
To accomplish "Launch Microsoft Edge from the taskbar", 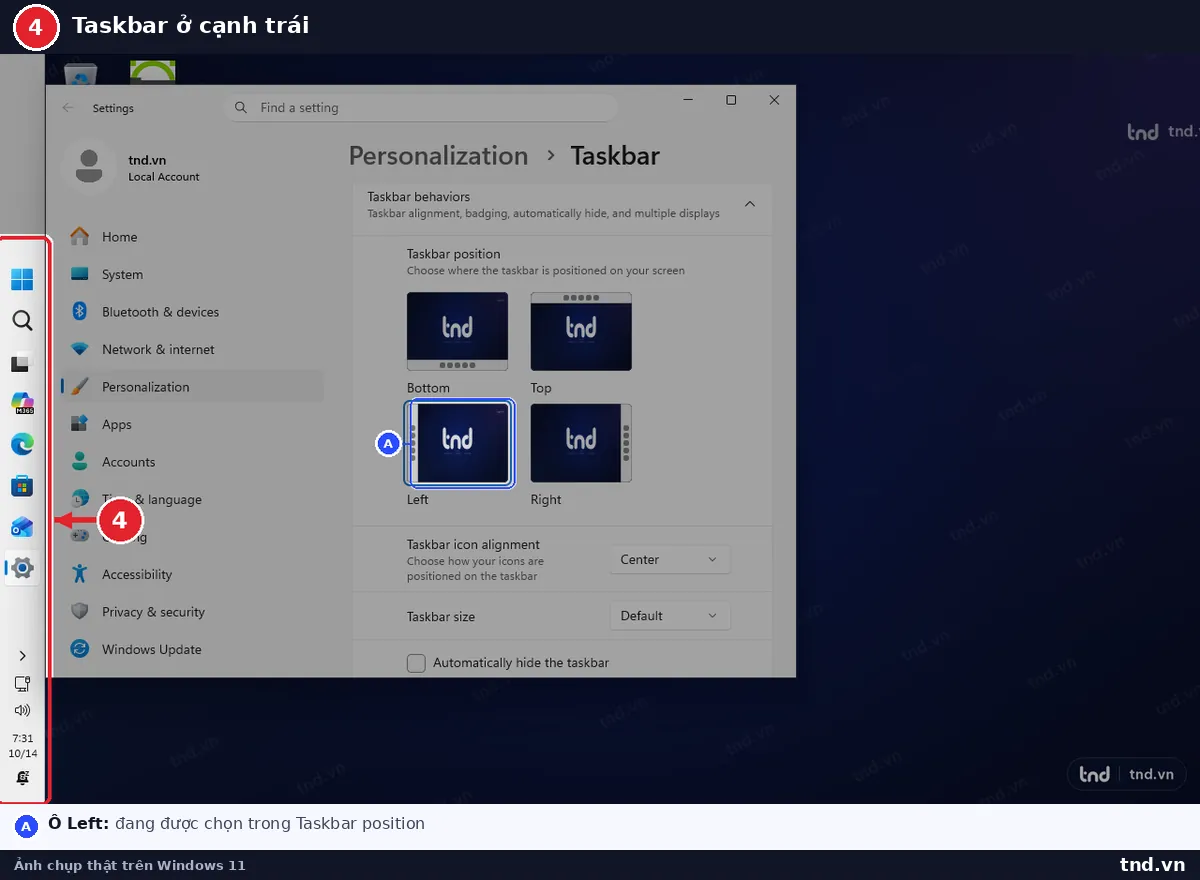I will [22, 444].
